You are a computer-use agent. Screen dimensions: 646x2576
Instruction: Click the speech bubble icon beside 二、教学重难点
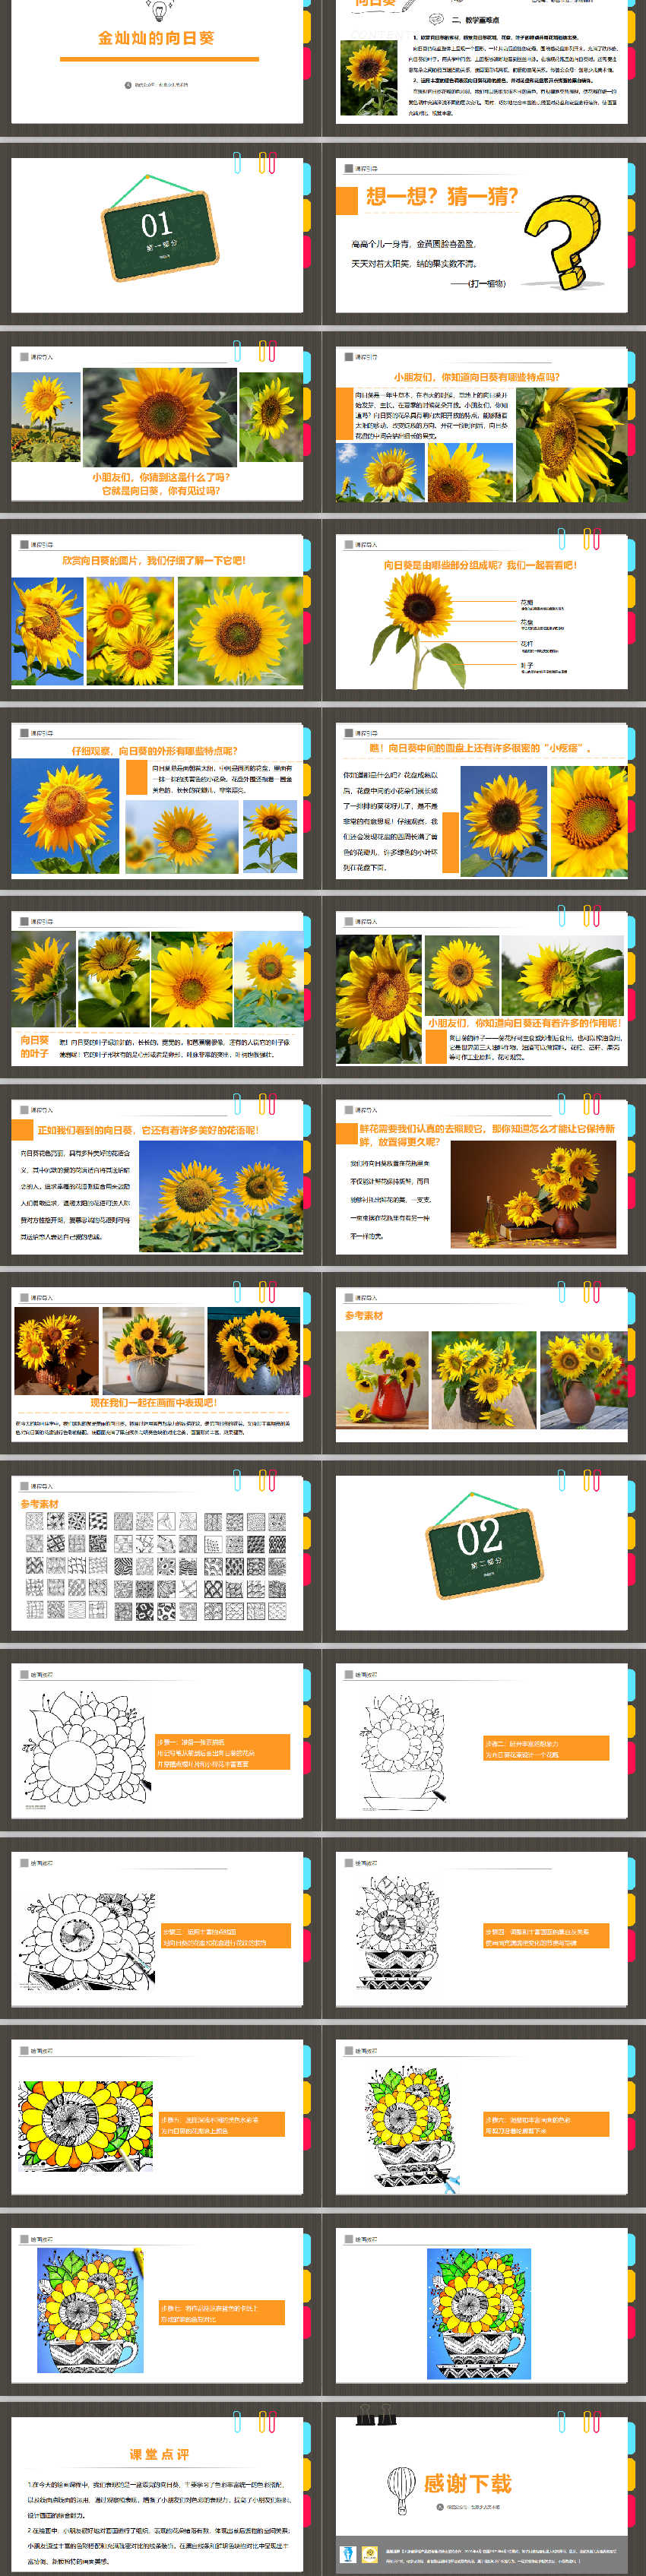click(435, 19)
